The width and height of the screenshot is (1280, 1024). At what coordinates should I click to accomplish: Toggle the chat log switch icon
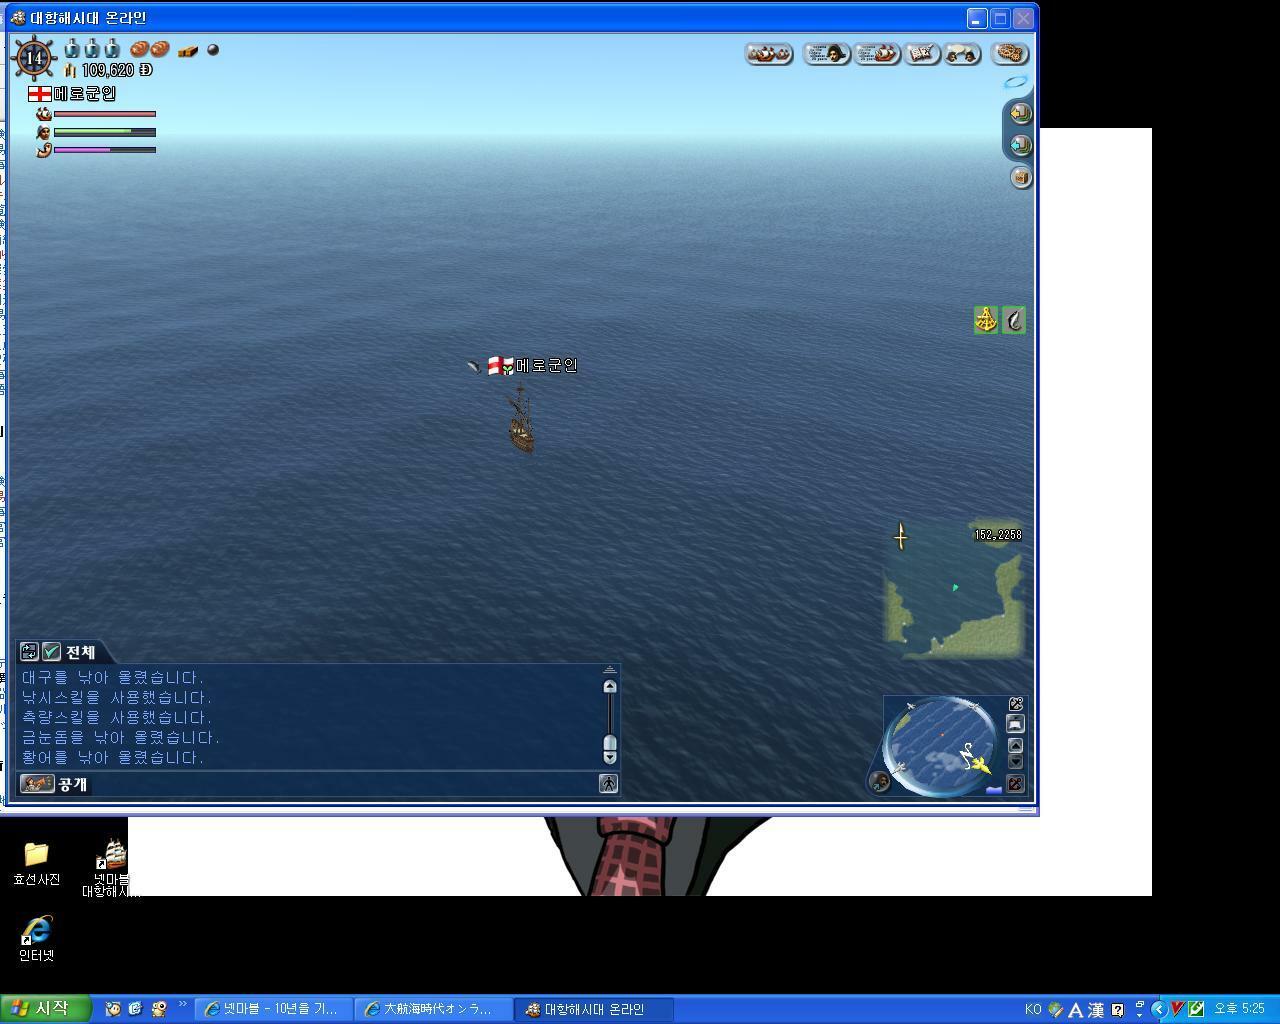tap(29, 652)
